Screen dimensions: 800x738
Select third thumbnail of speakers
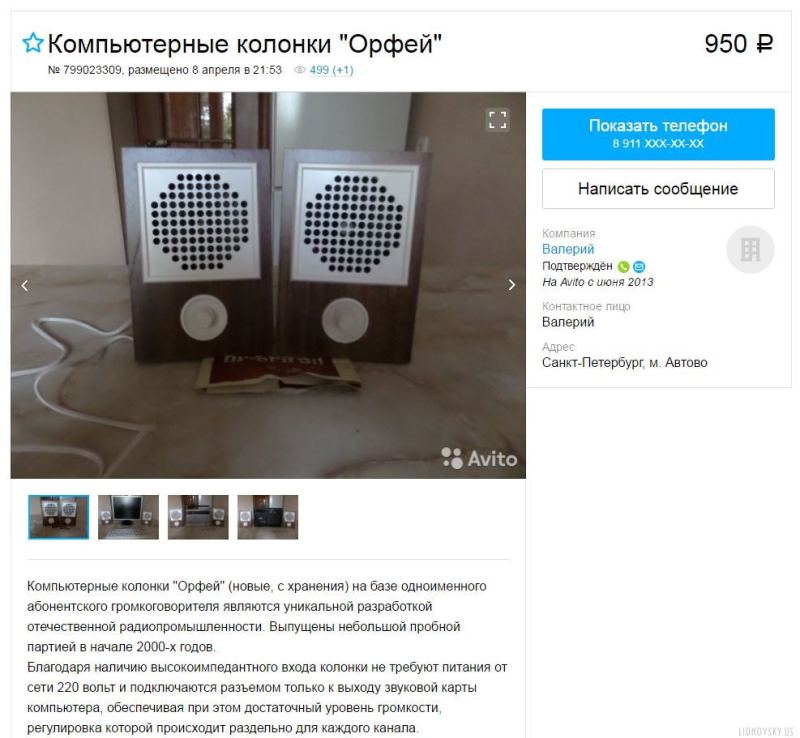click(x=198, y=517)
